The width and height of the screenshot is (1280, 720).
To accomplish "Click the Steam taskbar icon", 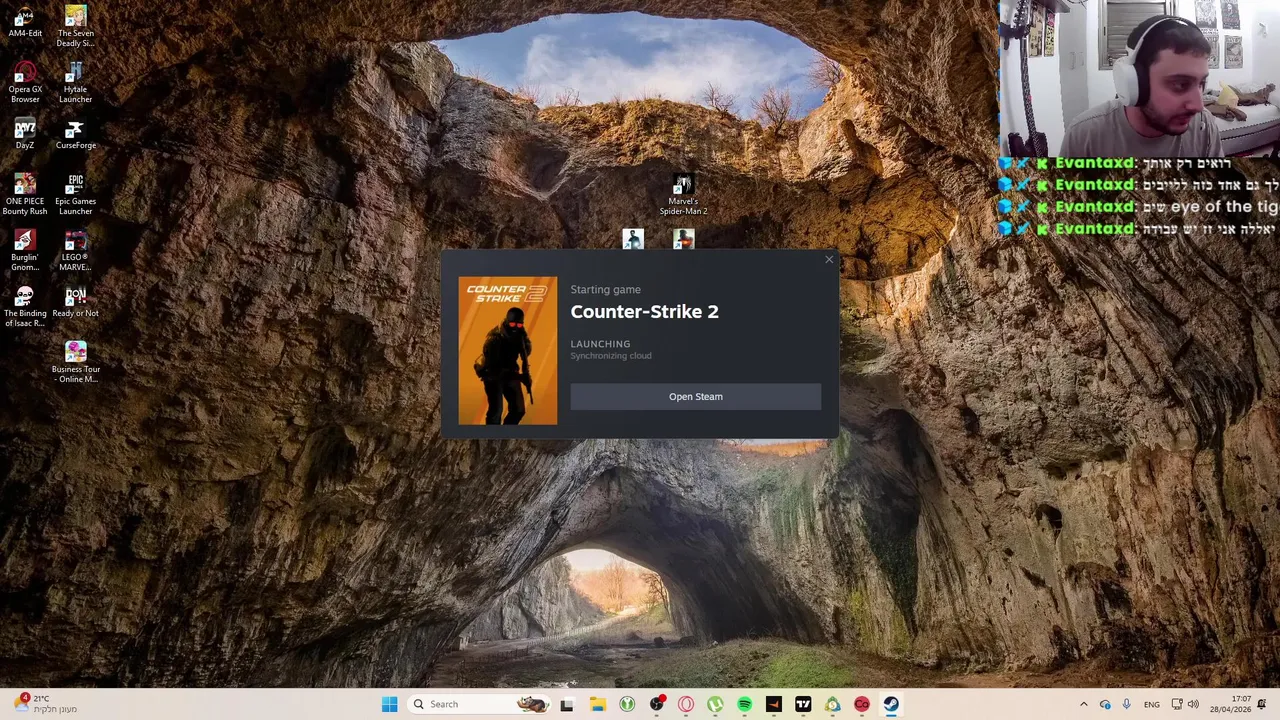I will (891, 704).
